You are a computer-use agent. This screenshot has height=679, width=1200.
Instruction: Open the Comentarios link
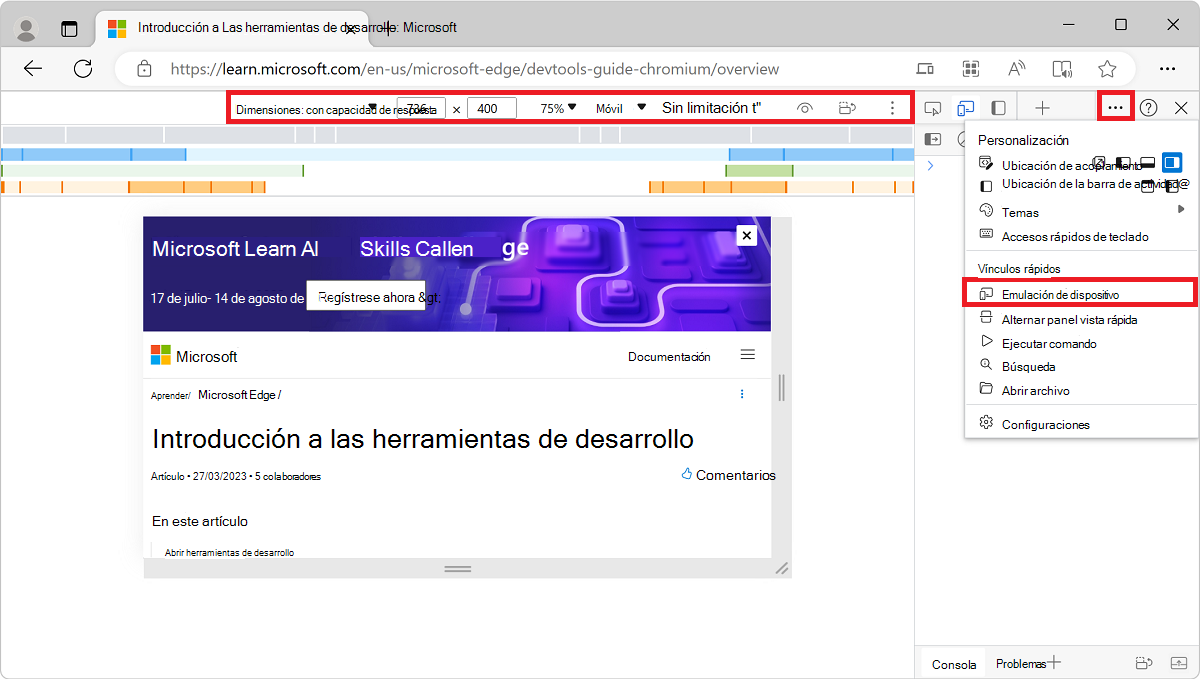pos(736,475)
